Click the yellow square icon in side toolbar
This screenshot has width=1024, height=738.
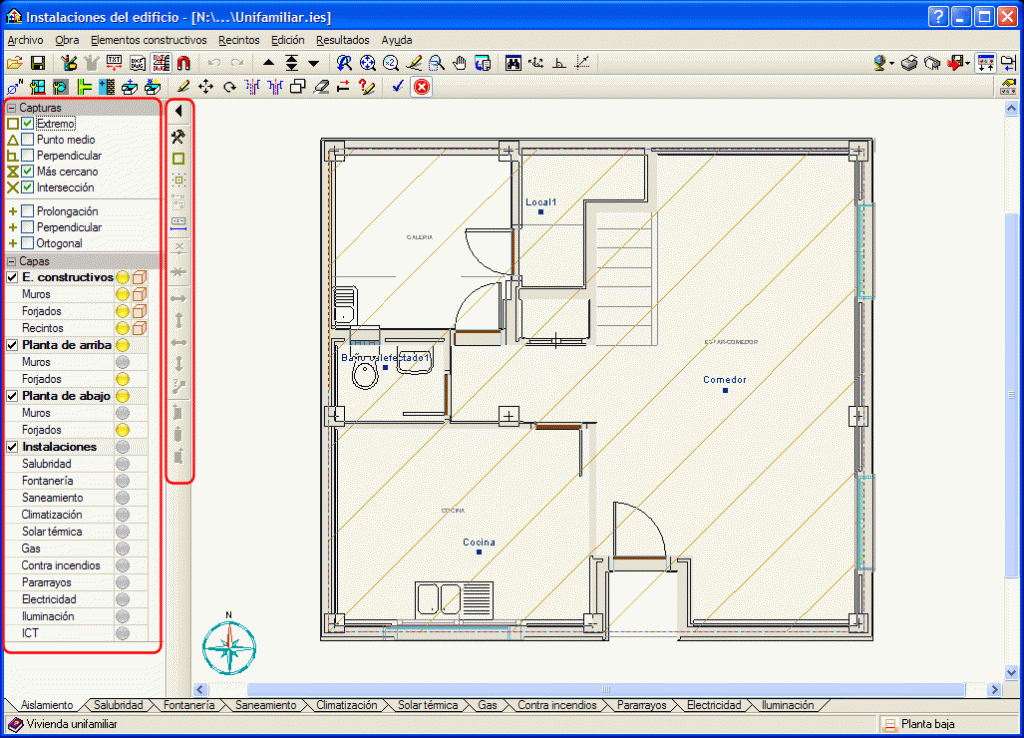[x=178, y=159]
